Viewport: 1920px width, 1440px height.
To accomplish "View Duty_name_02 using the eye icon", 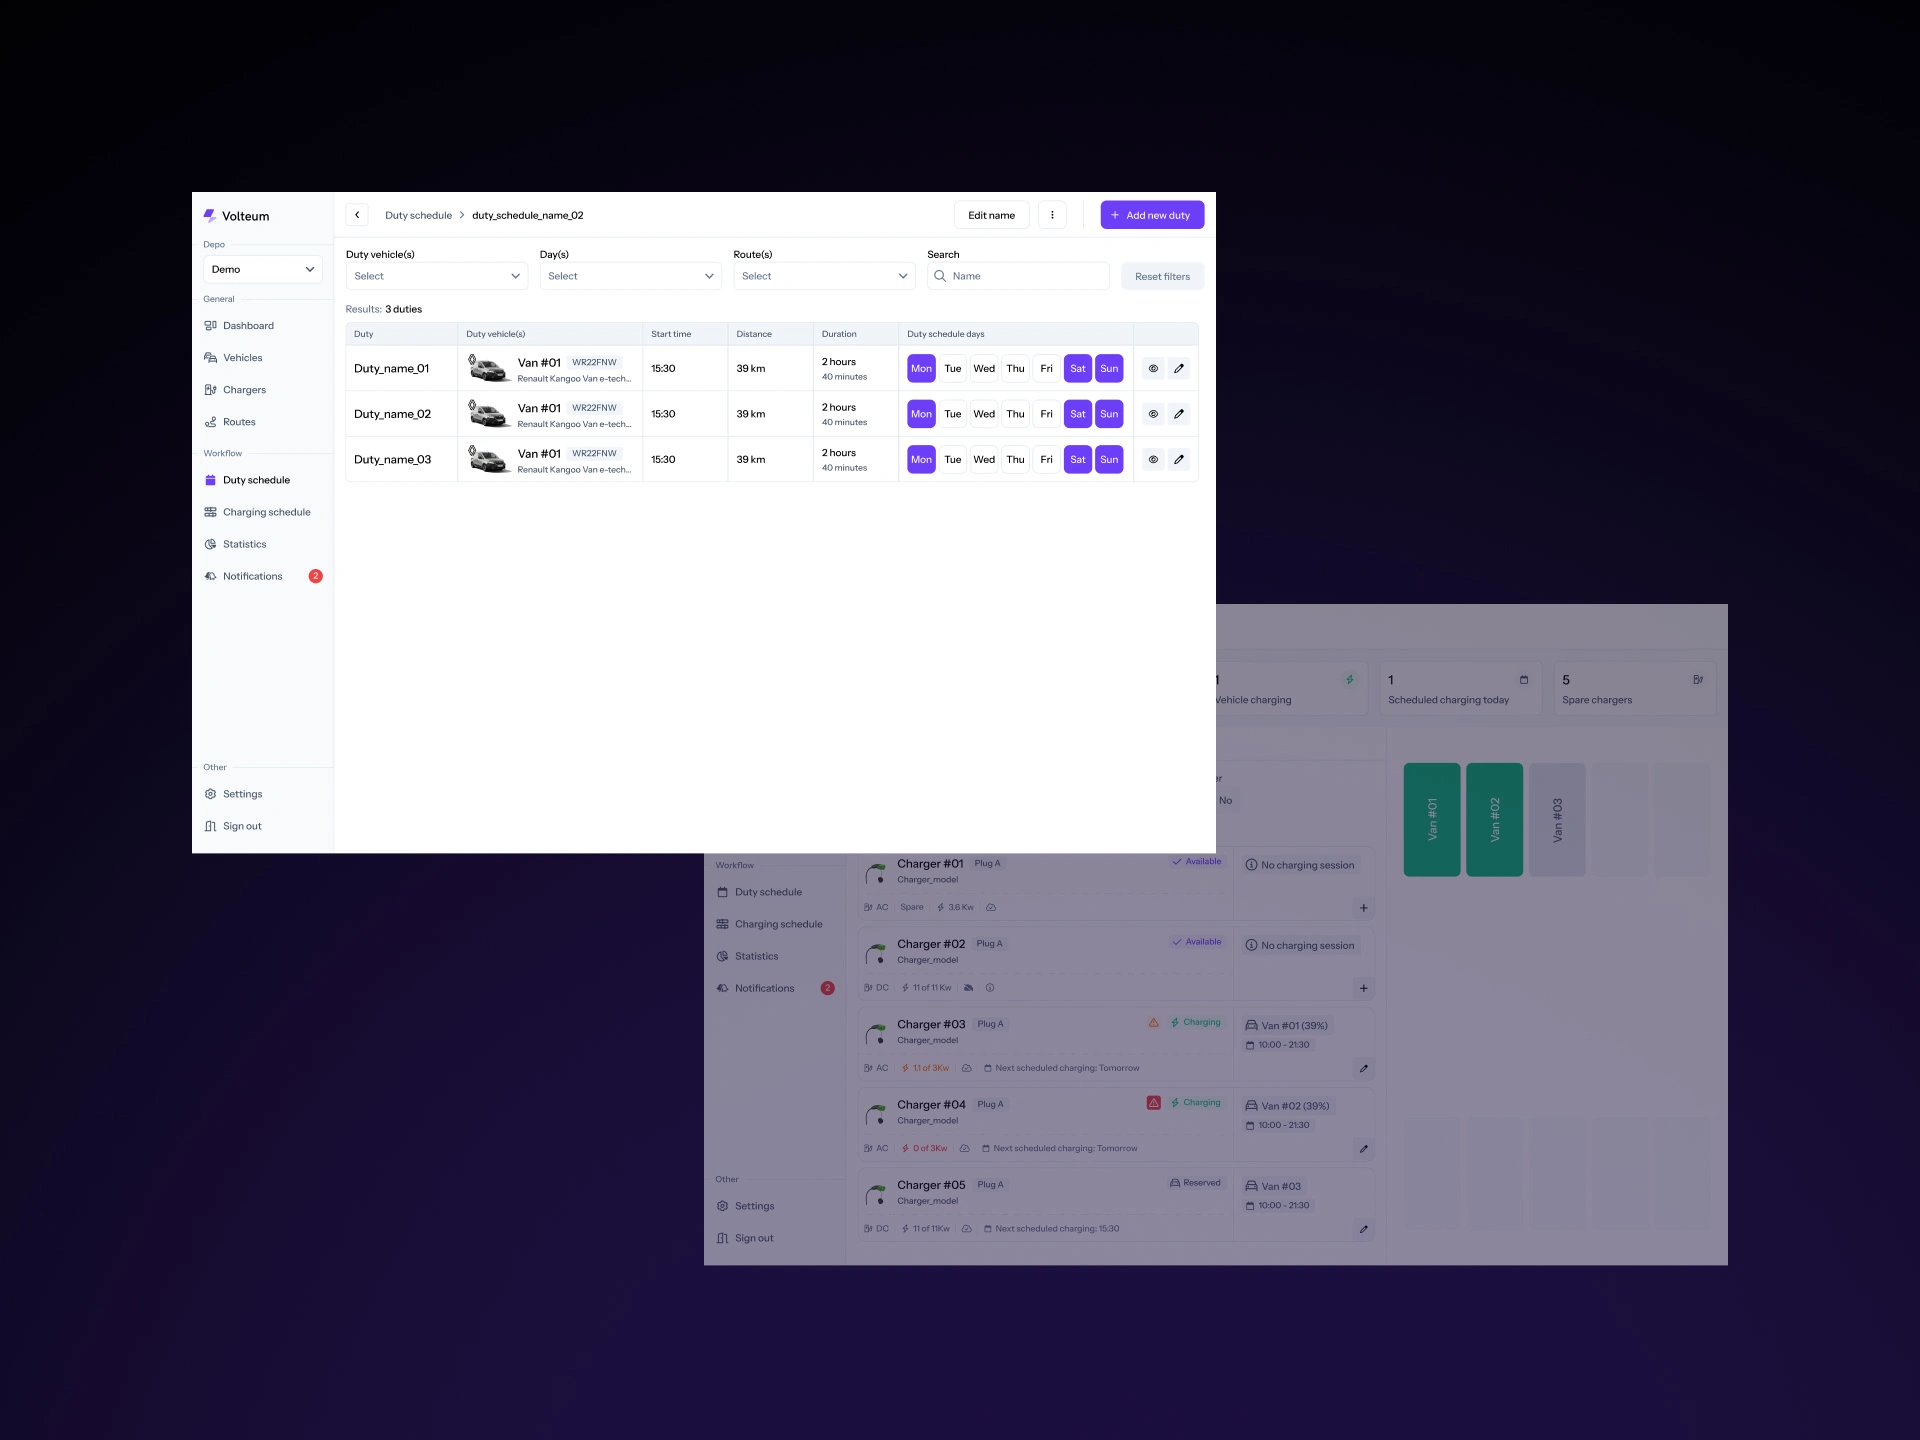I will tap(1153, 414).
